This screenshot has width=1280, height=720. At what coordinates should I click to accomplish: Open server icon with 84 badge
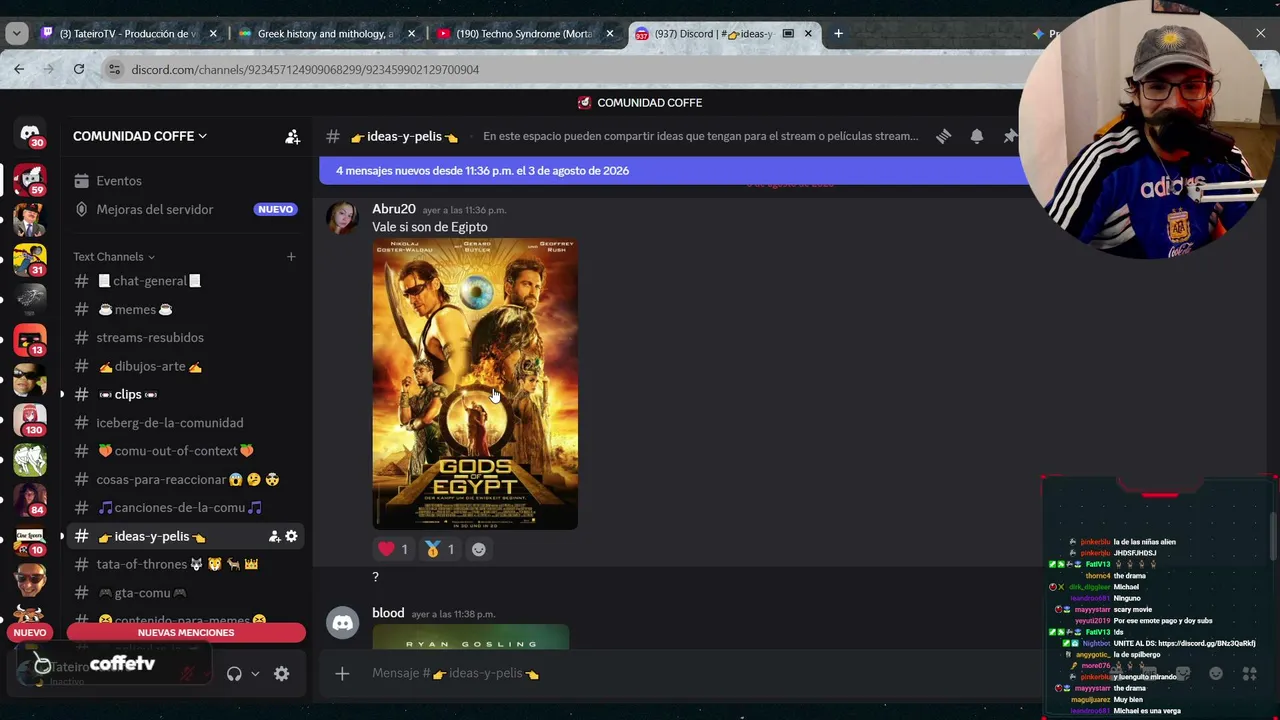pos(30,499)
